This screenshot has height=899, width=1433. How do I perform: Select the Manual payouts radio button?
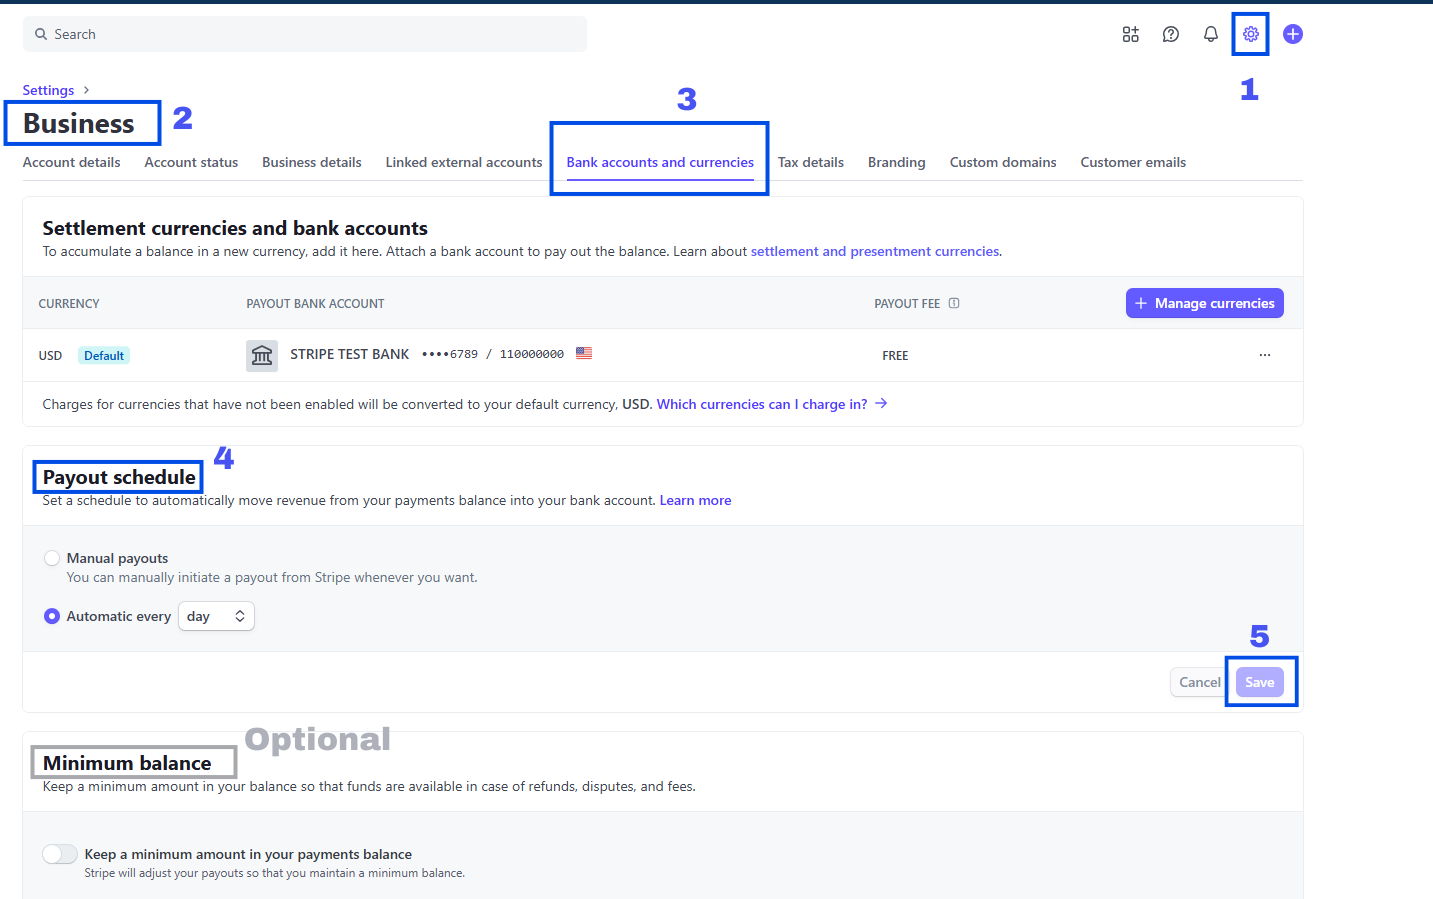tap(52, 558)
